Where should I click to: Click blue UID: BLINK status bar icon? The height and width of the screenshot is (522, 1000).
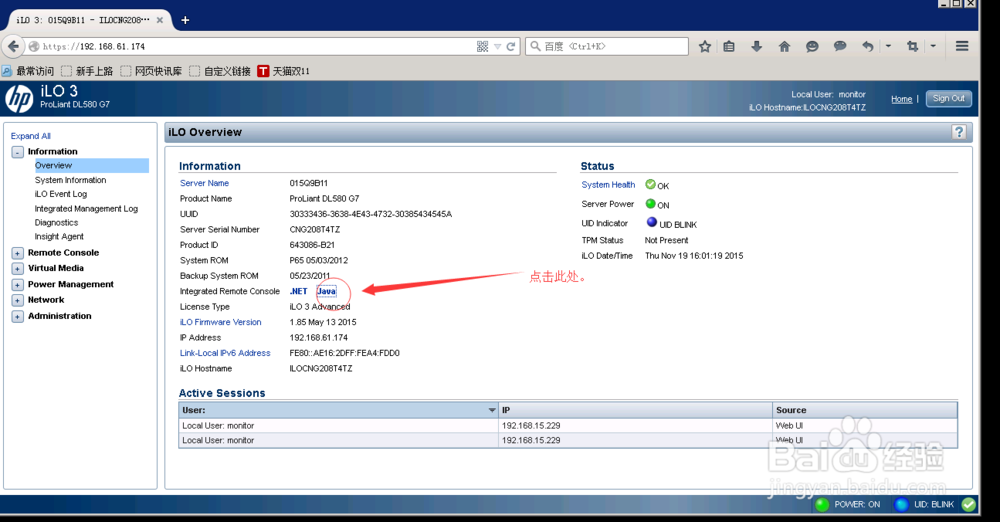[901, 505]
